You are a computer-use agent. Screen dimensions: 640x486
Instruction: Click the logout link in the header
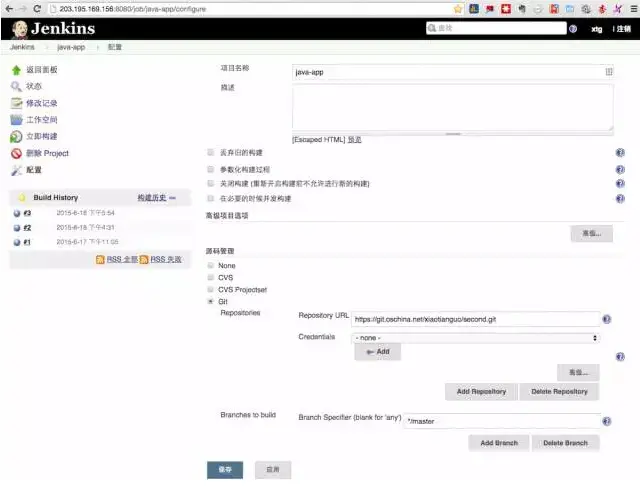[x=624, y=29]
